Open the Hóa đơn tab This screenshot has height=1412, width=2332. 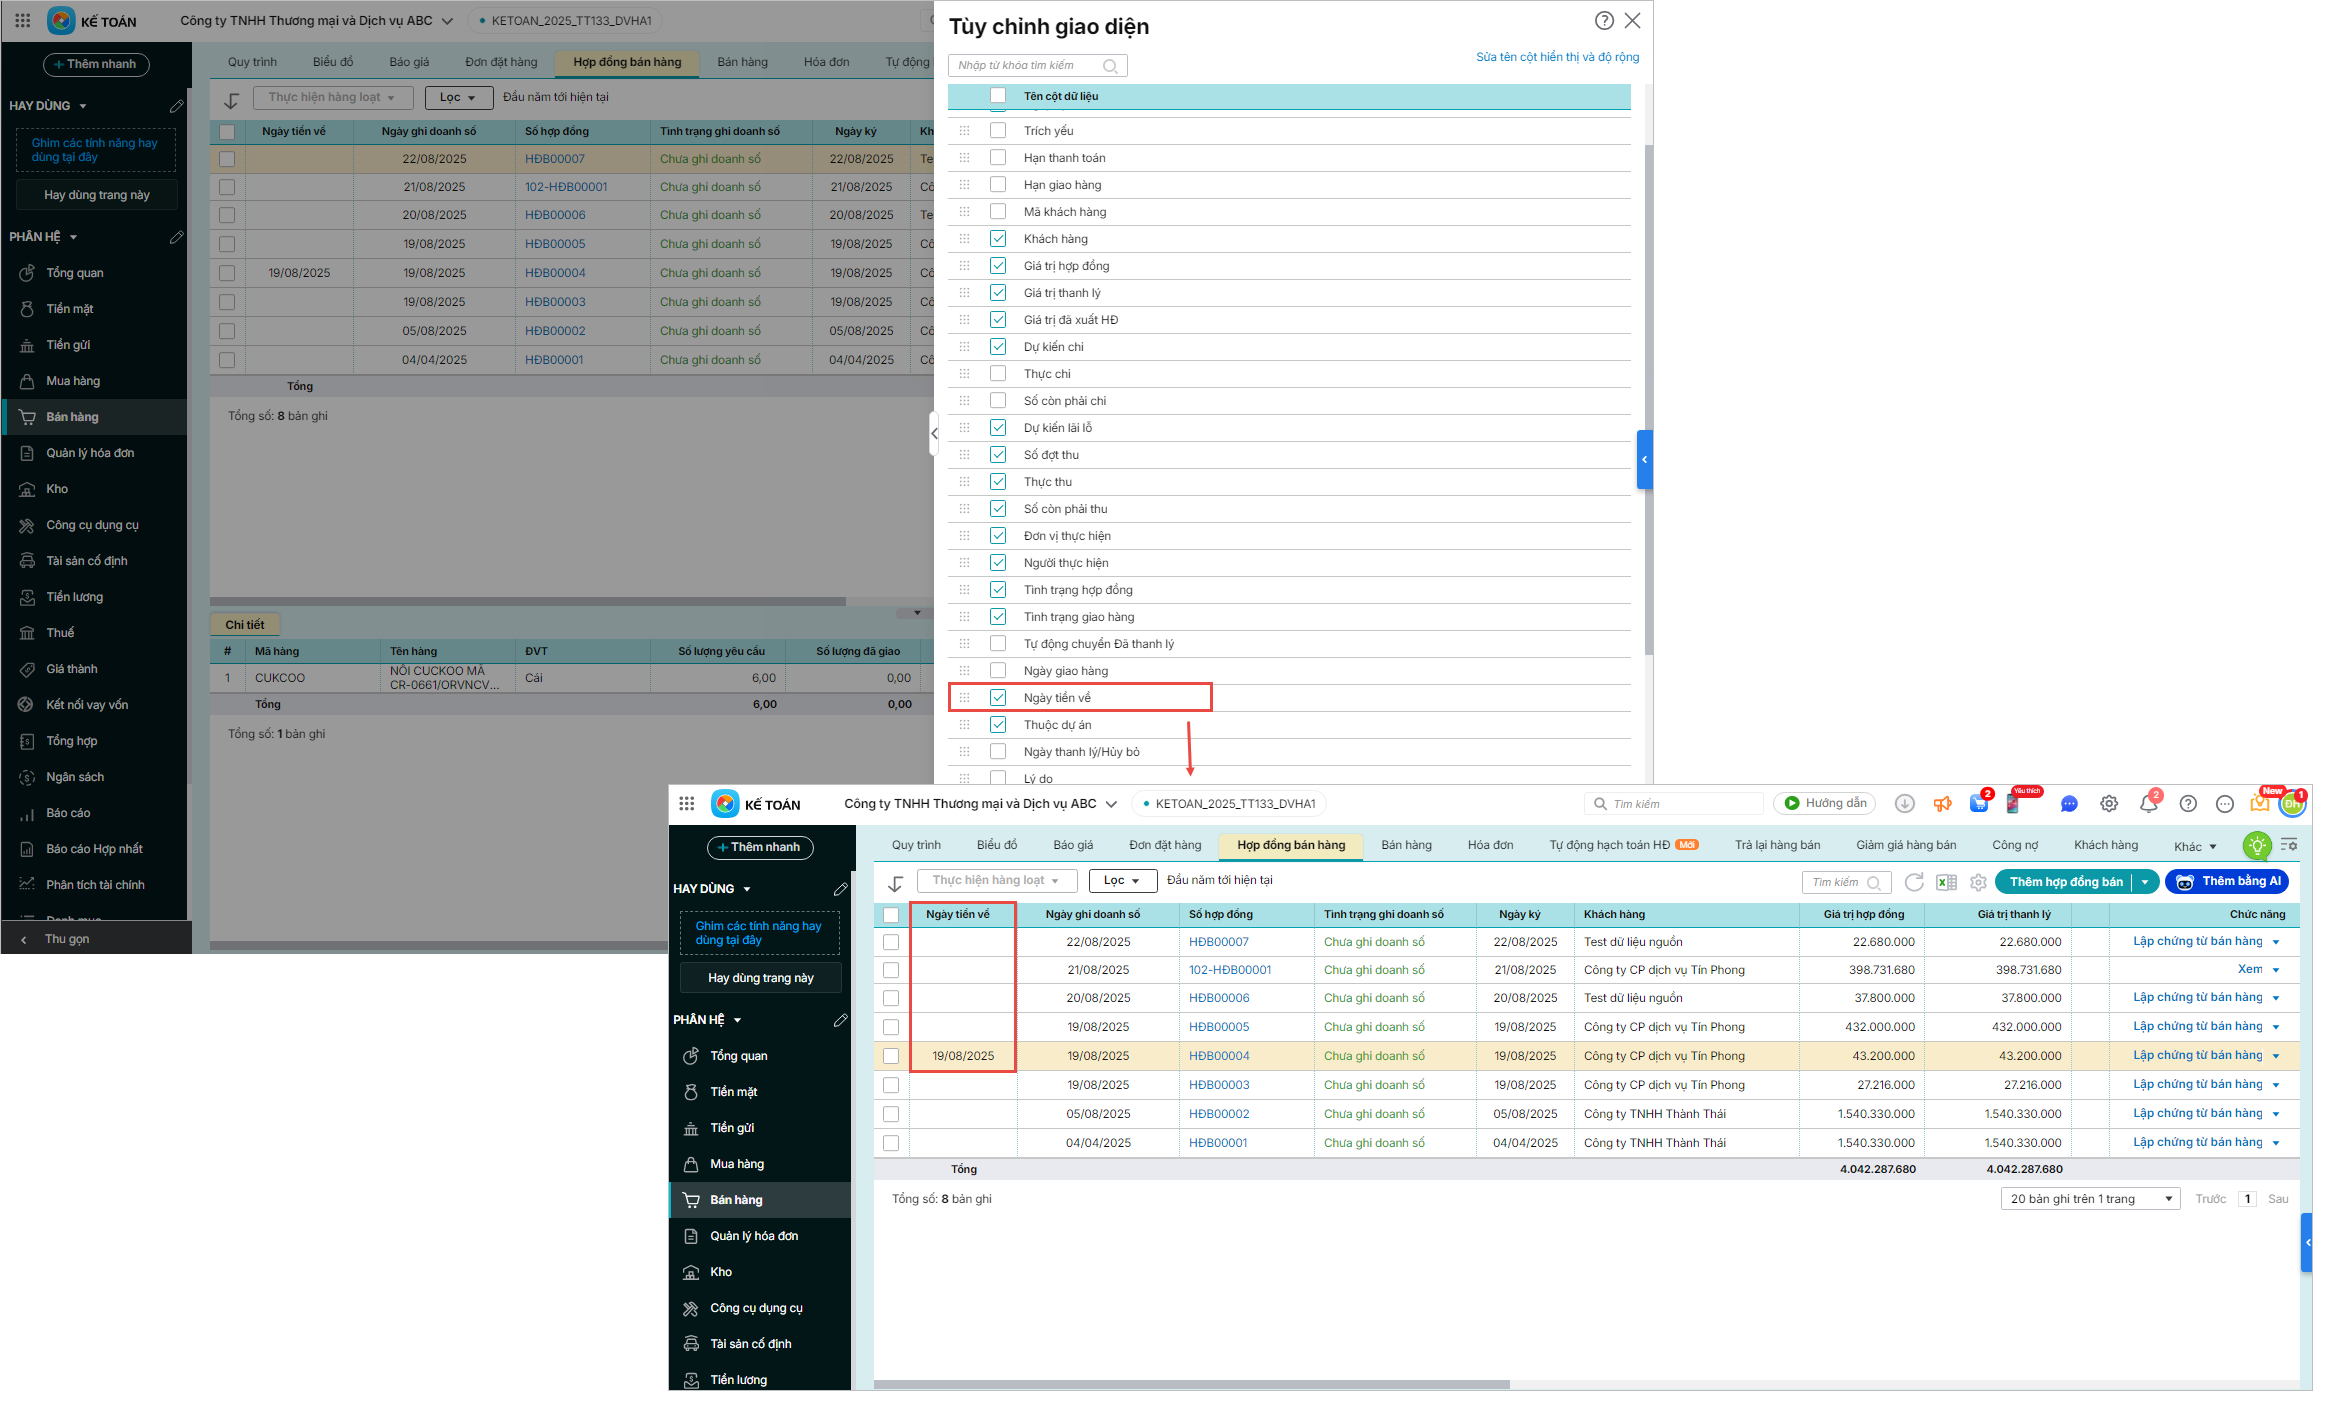[x=1490, y=845]
